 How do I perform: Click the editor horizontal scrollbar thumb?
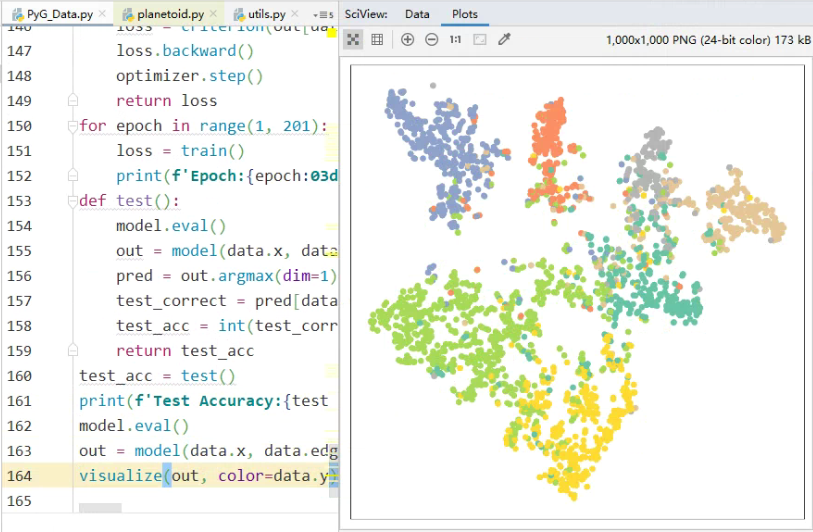click(100, 508)
